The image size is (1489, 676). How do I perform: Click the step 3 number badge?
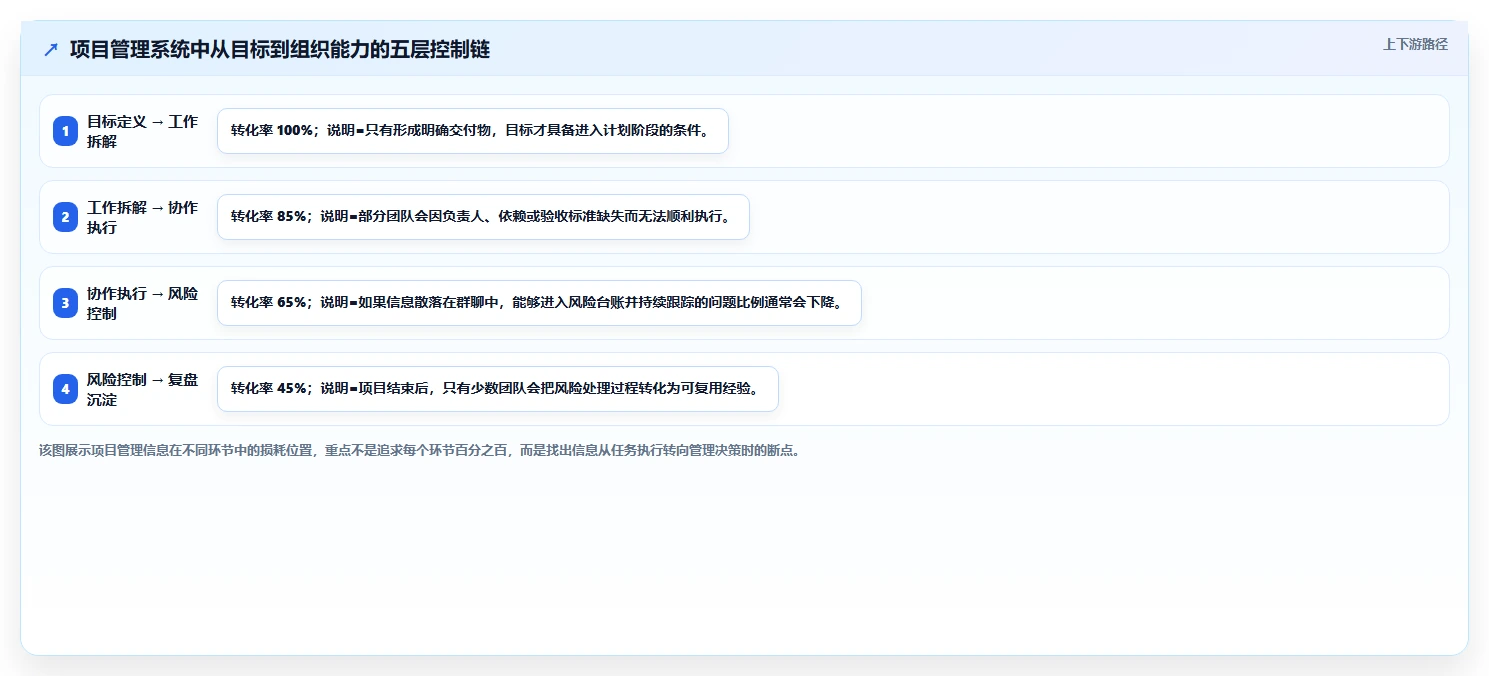(66, 303)
